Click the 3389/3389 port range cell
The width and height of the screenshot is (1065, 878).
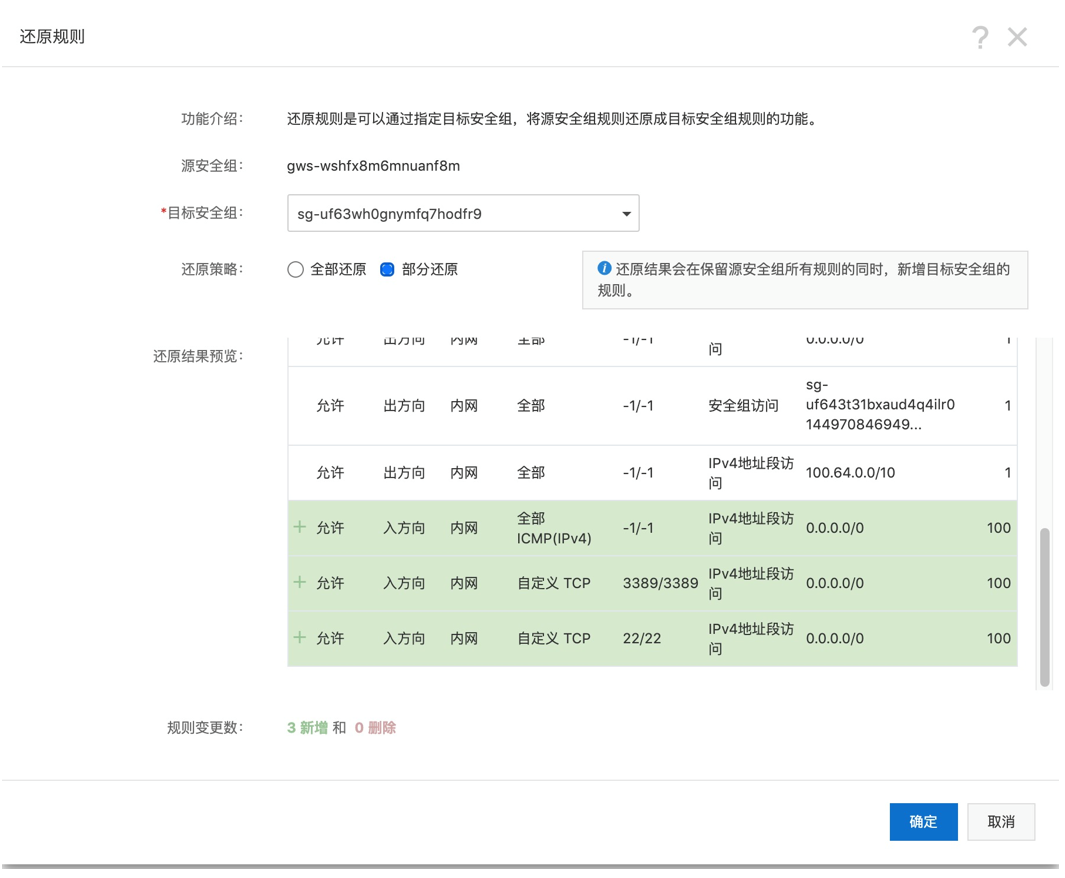click(x=660, y=583)
